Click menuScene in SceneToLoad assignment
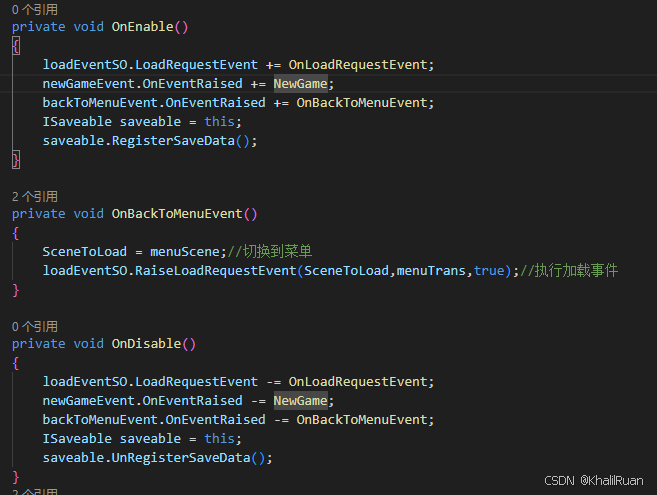Viewport: 657px width, 495px height. coord(185,251)
